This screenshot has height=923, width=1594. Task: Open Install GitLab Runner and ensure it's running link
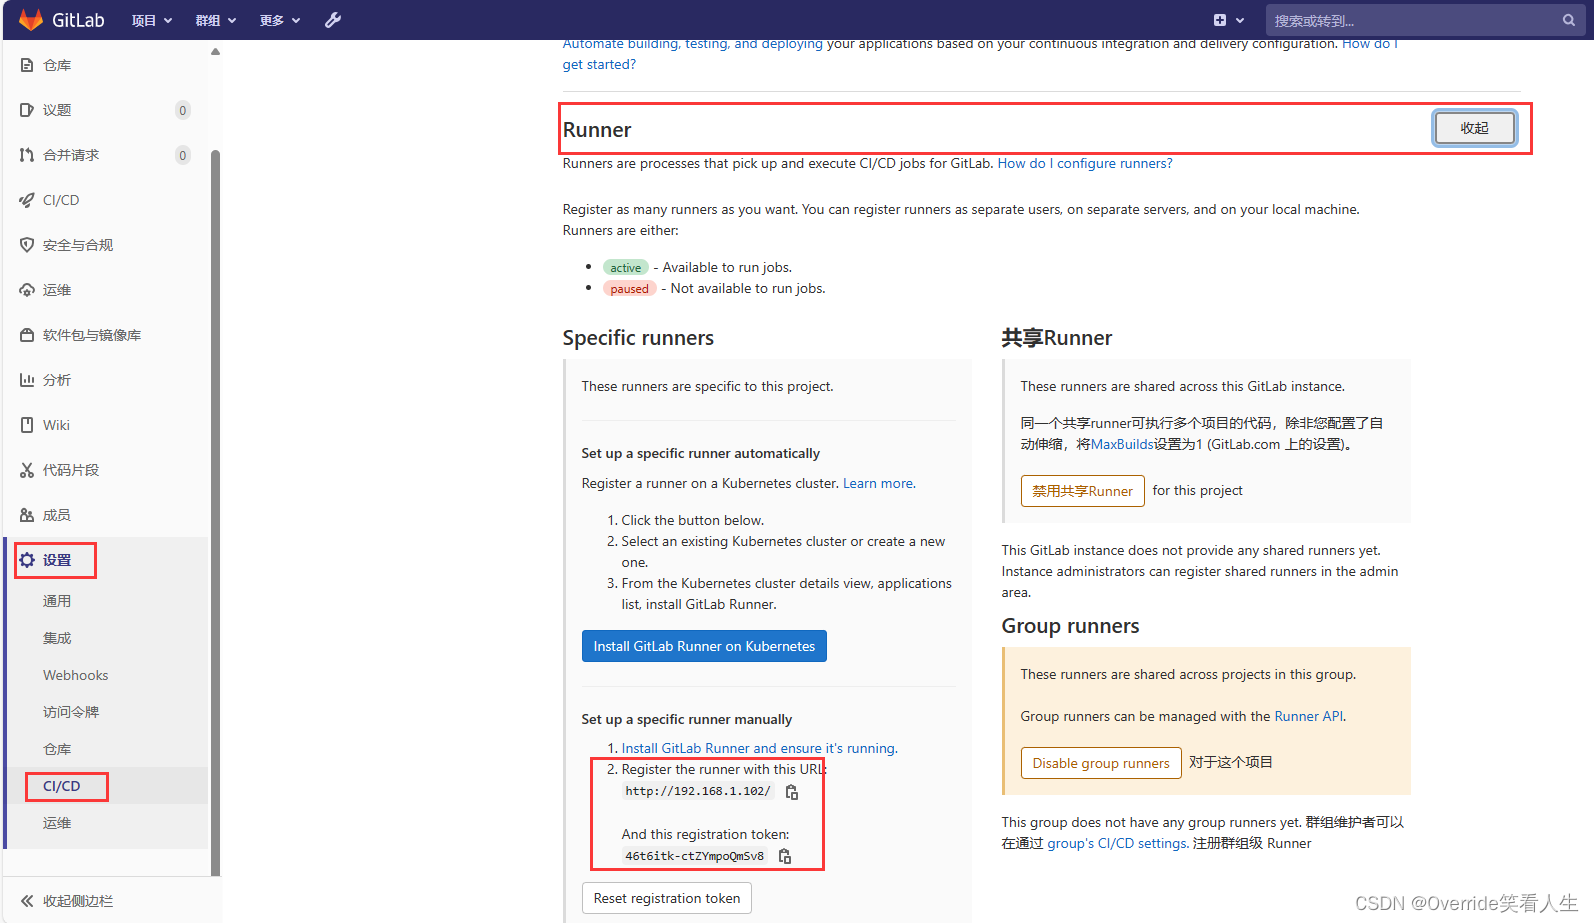click(759, 748)
